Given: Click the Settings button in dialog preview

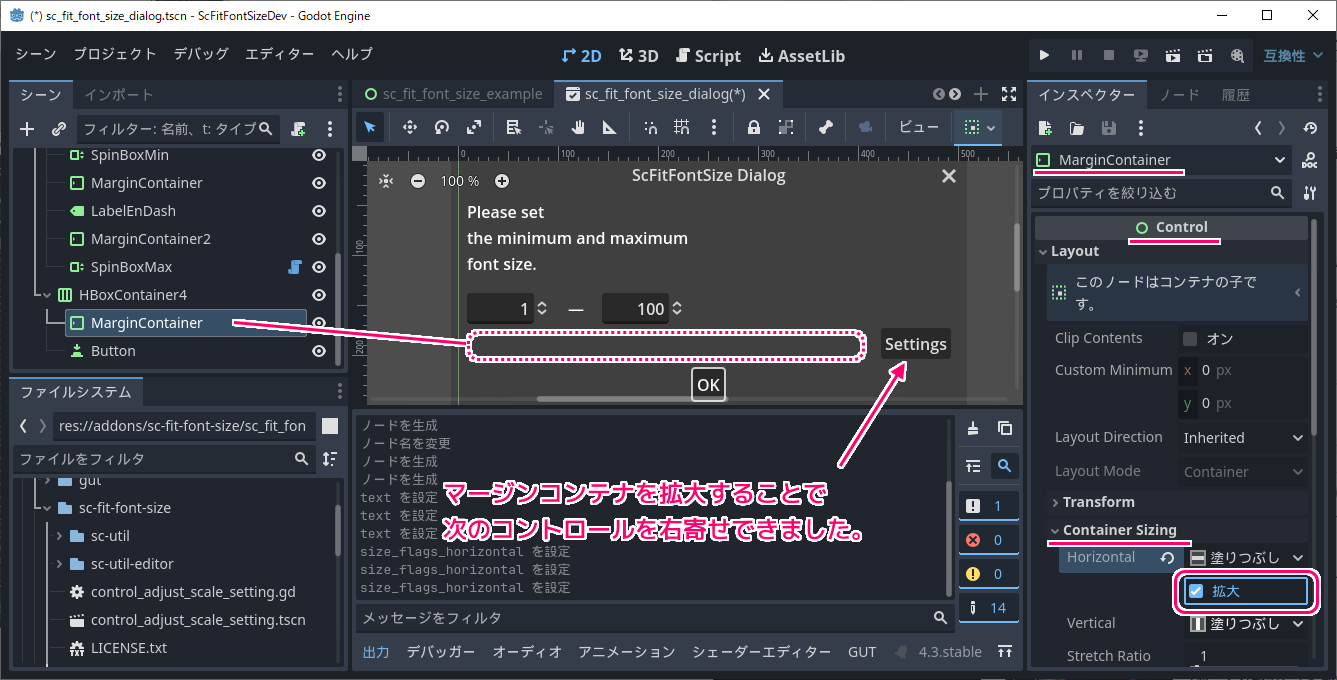Looking at the screenshot, I should pos(915,344).
